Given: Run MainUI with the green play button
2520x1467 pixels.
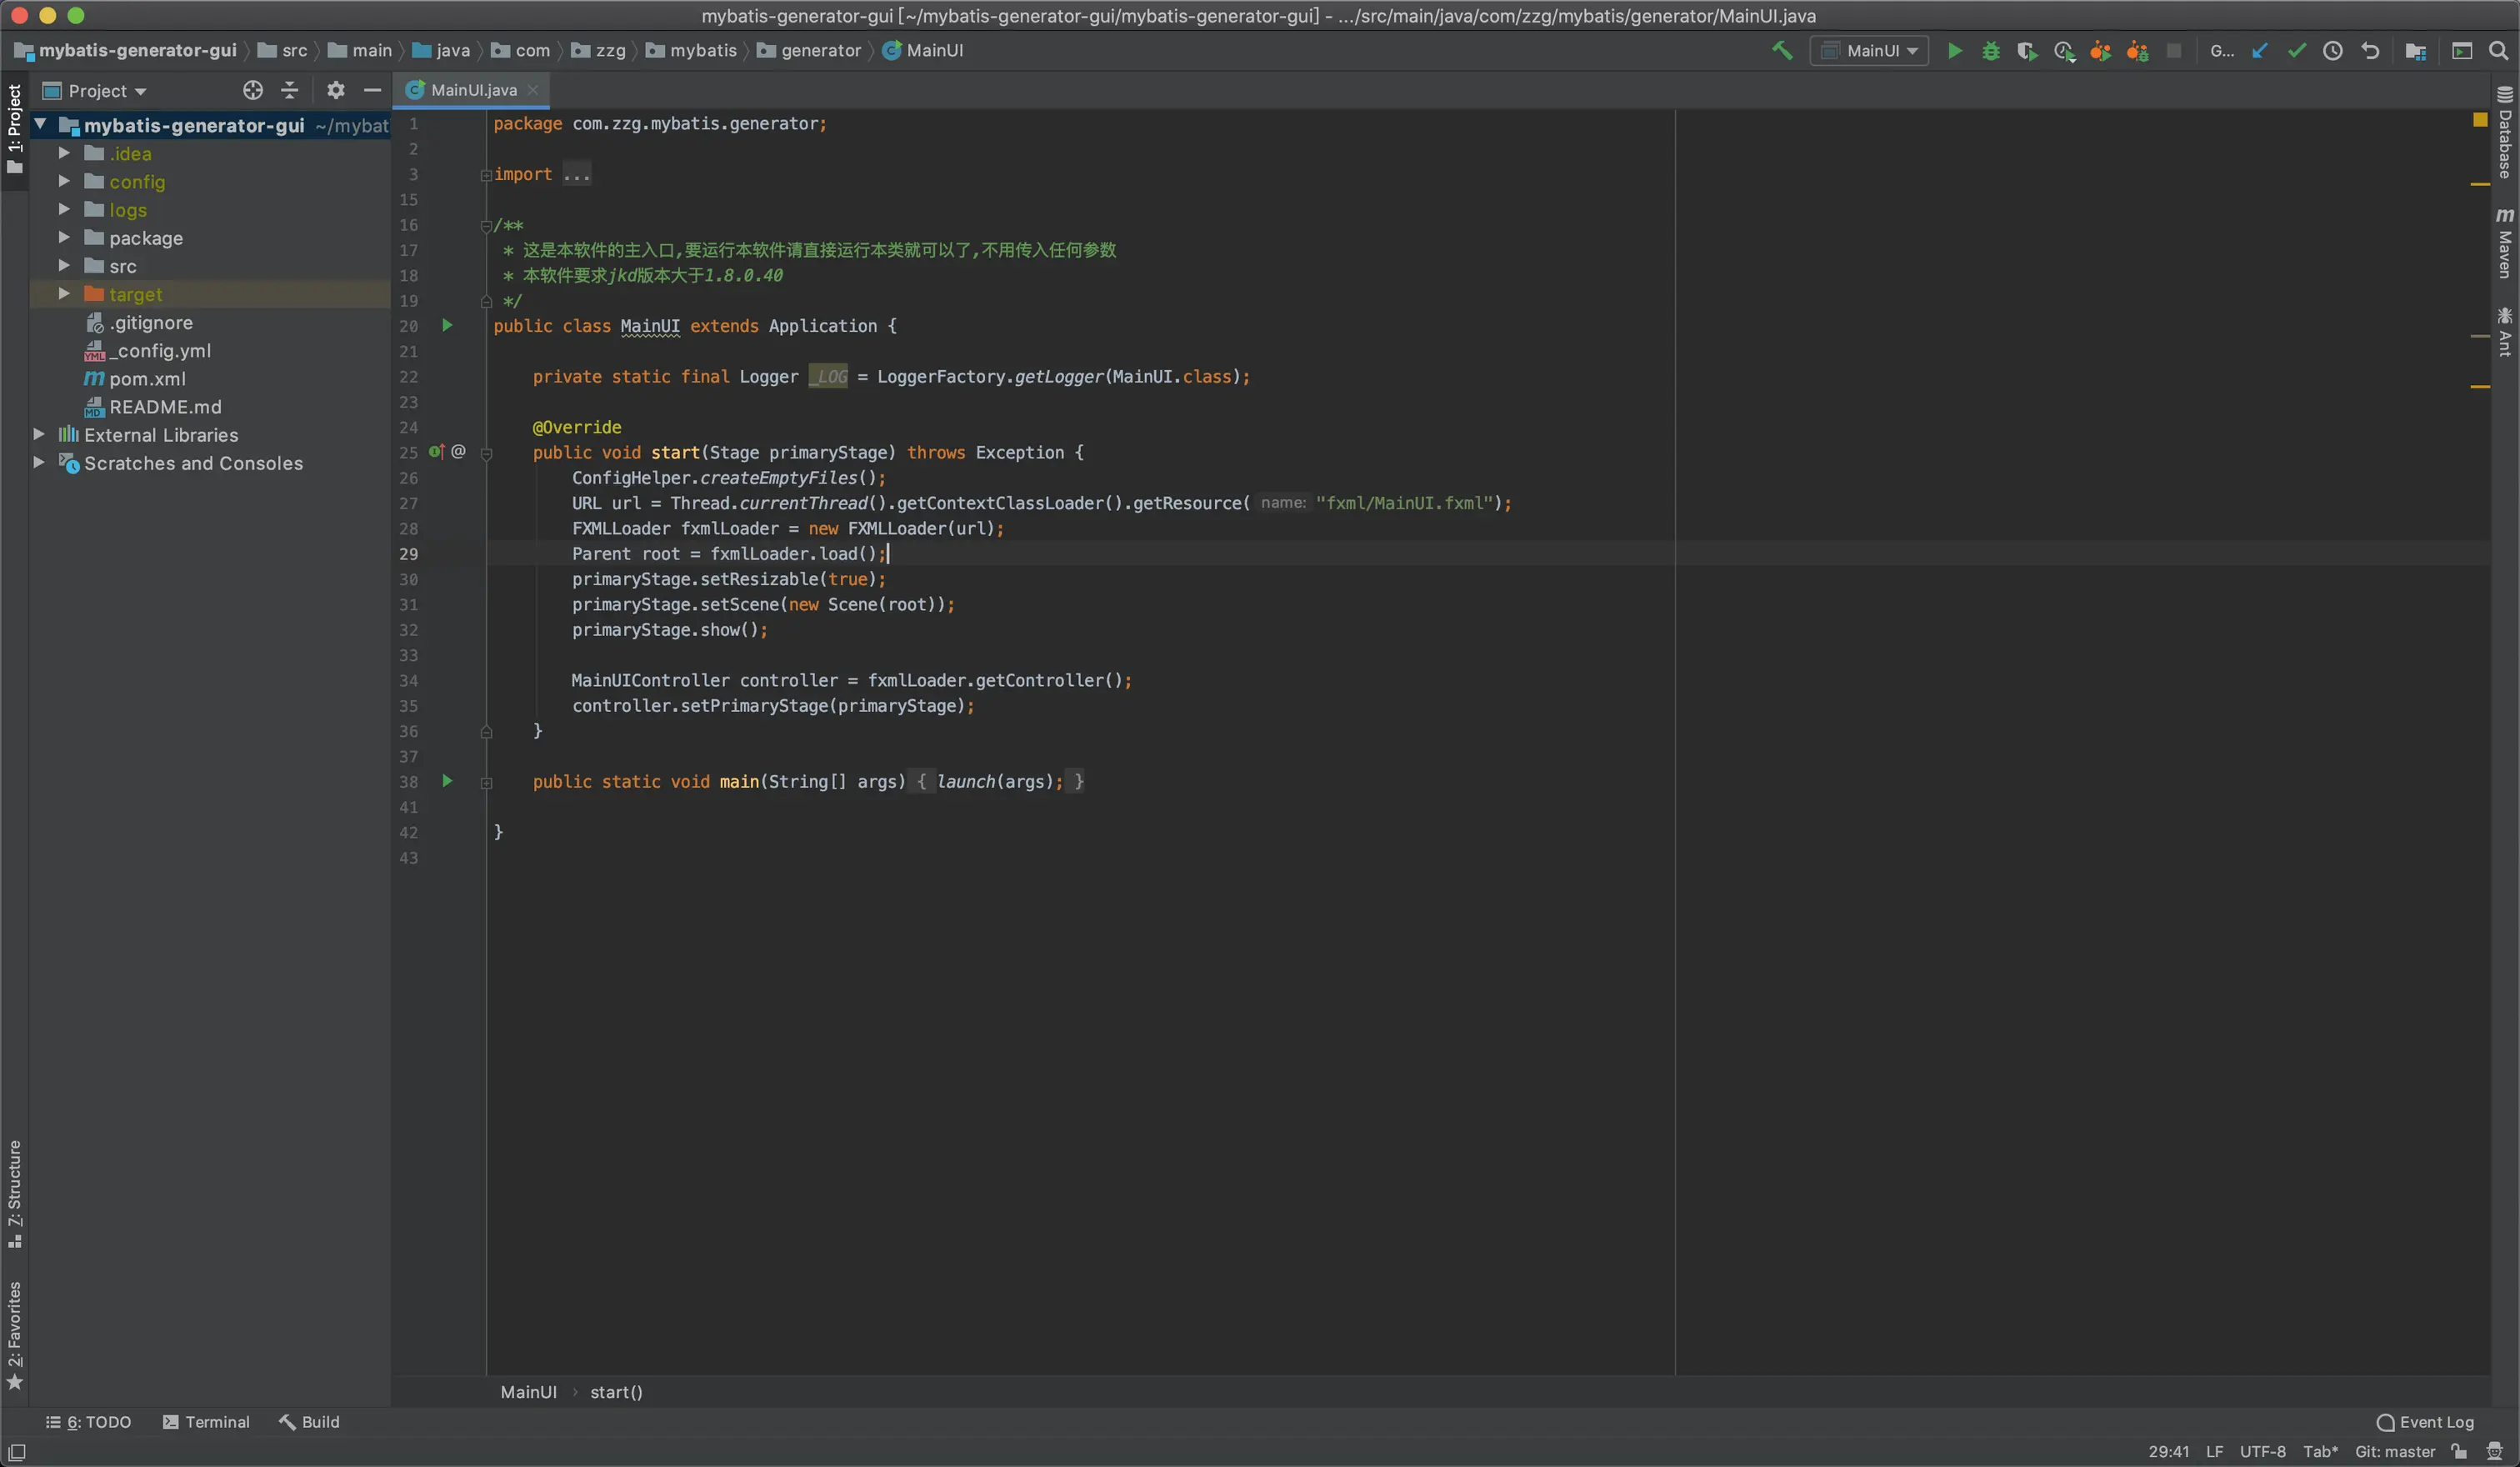Looking at the screenshot, I should 1954,50.
